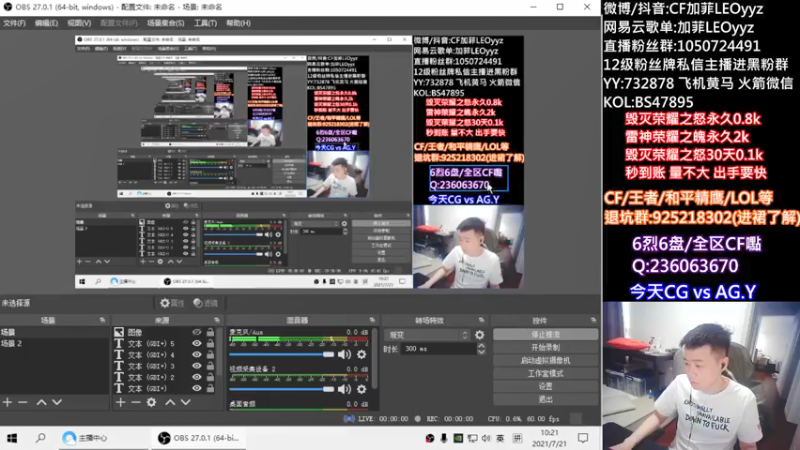Click the audio mixer panel scrollbar
This screenshot has width=800, height=450.
pos(376,360)
